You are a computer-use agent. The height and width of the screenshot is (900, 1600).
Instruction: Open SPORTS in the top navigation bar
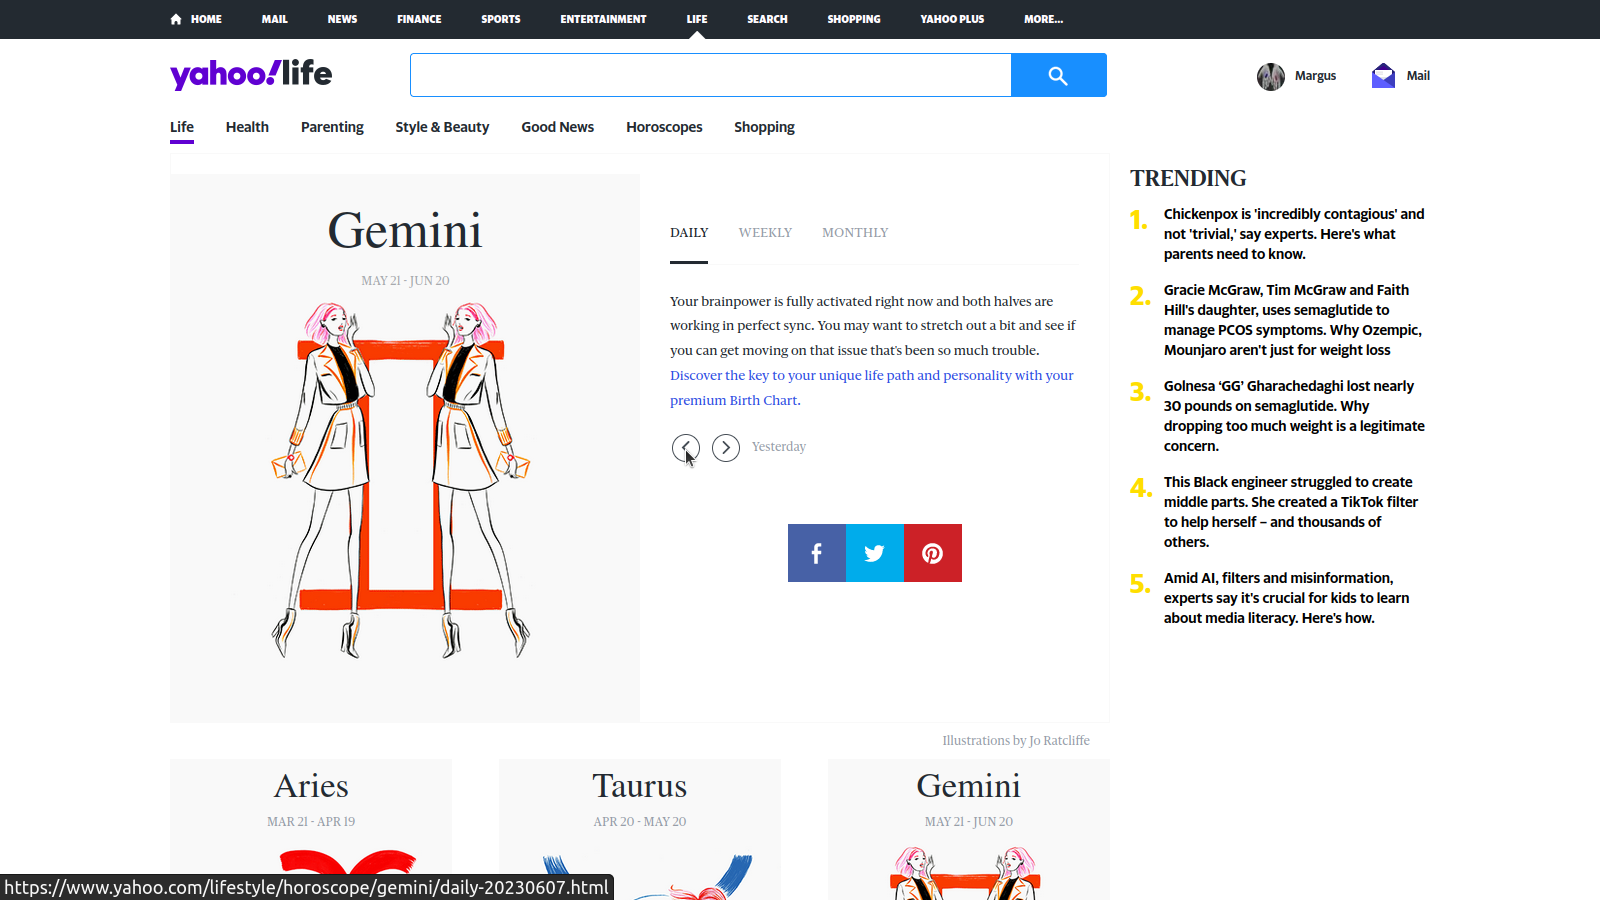[x=501, y=19]
